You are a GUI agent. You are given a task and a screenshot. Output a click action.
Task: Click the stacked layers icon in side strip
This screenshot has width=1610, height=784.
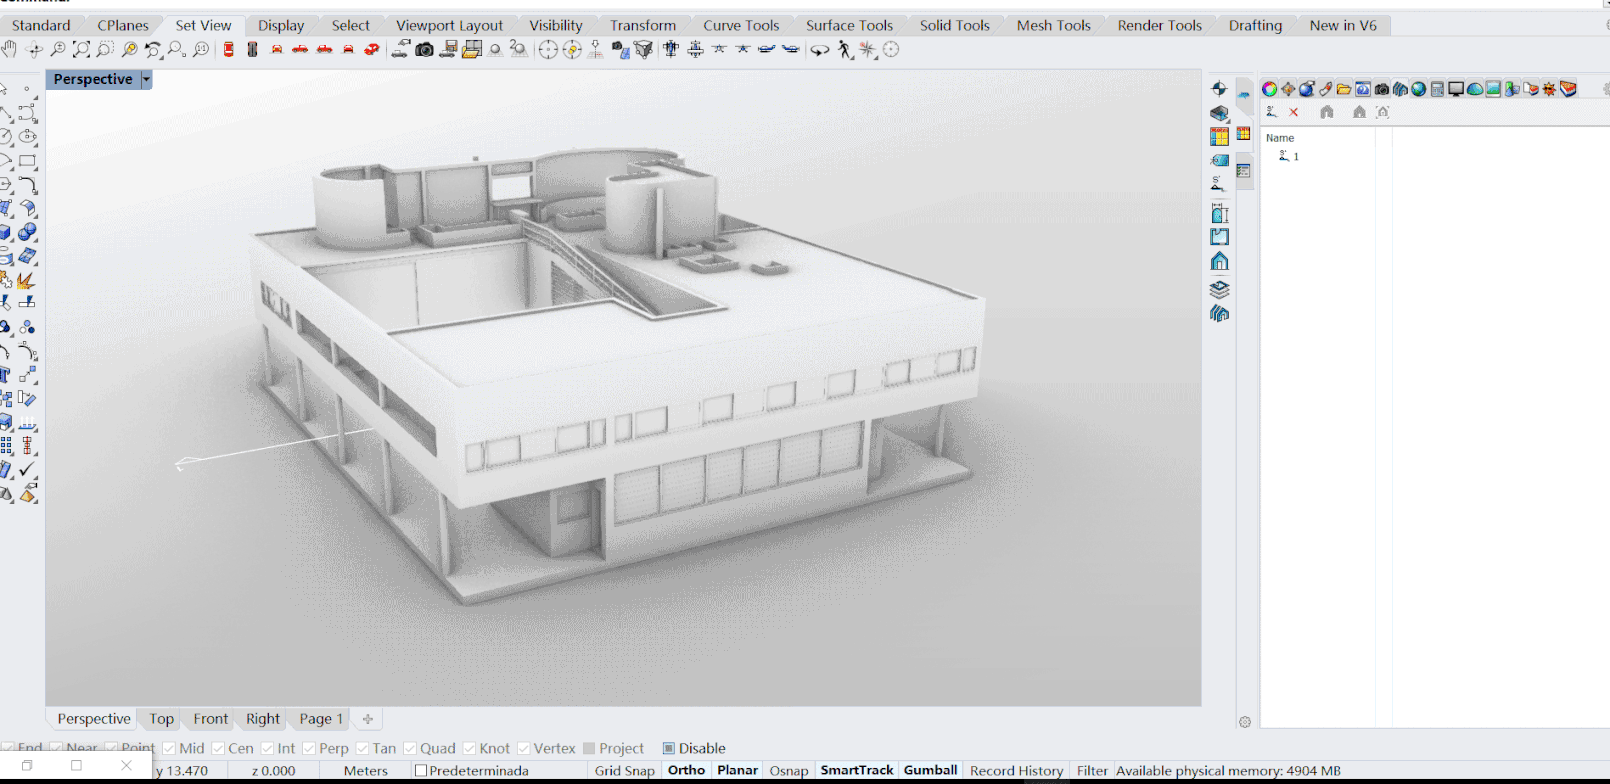1219,289
